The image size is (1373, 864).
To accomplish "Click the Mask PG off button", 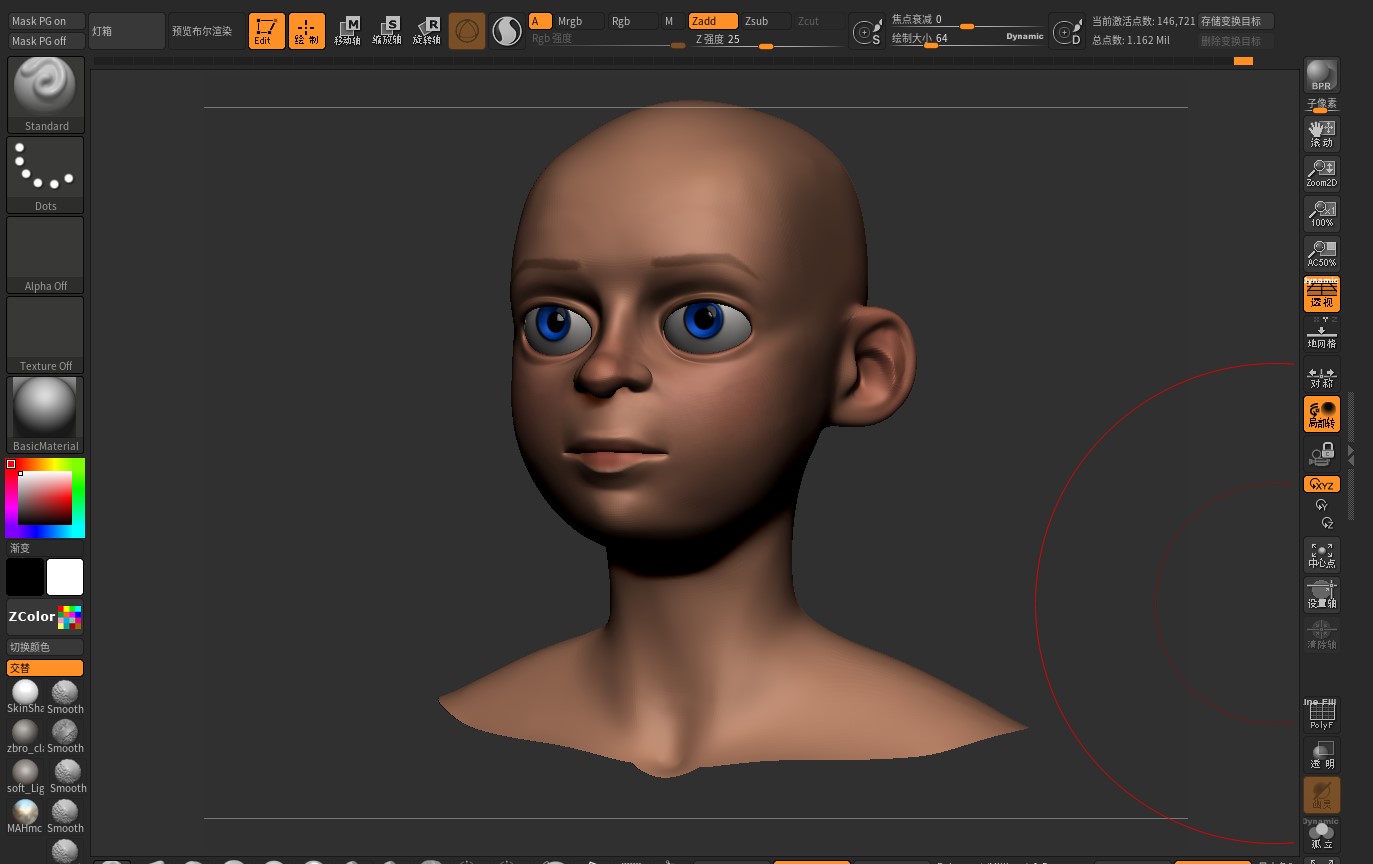I will [x=46, y=41].
